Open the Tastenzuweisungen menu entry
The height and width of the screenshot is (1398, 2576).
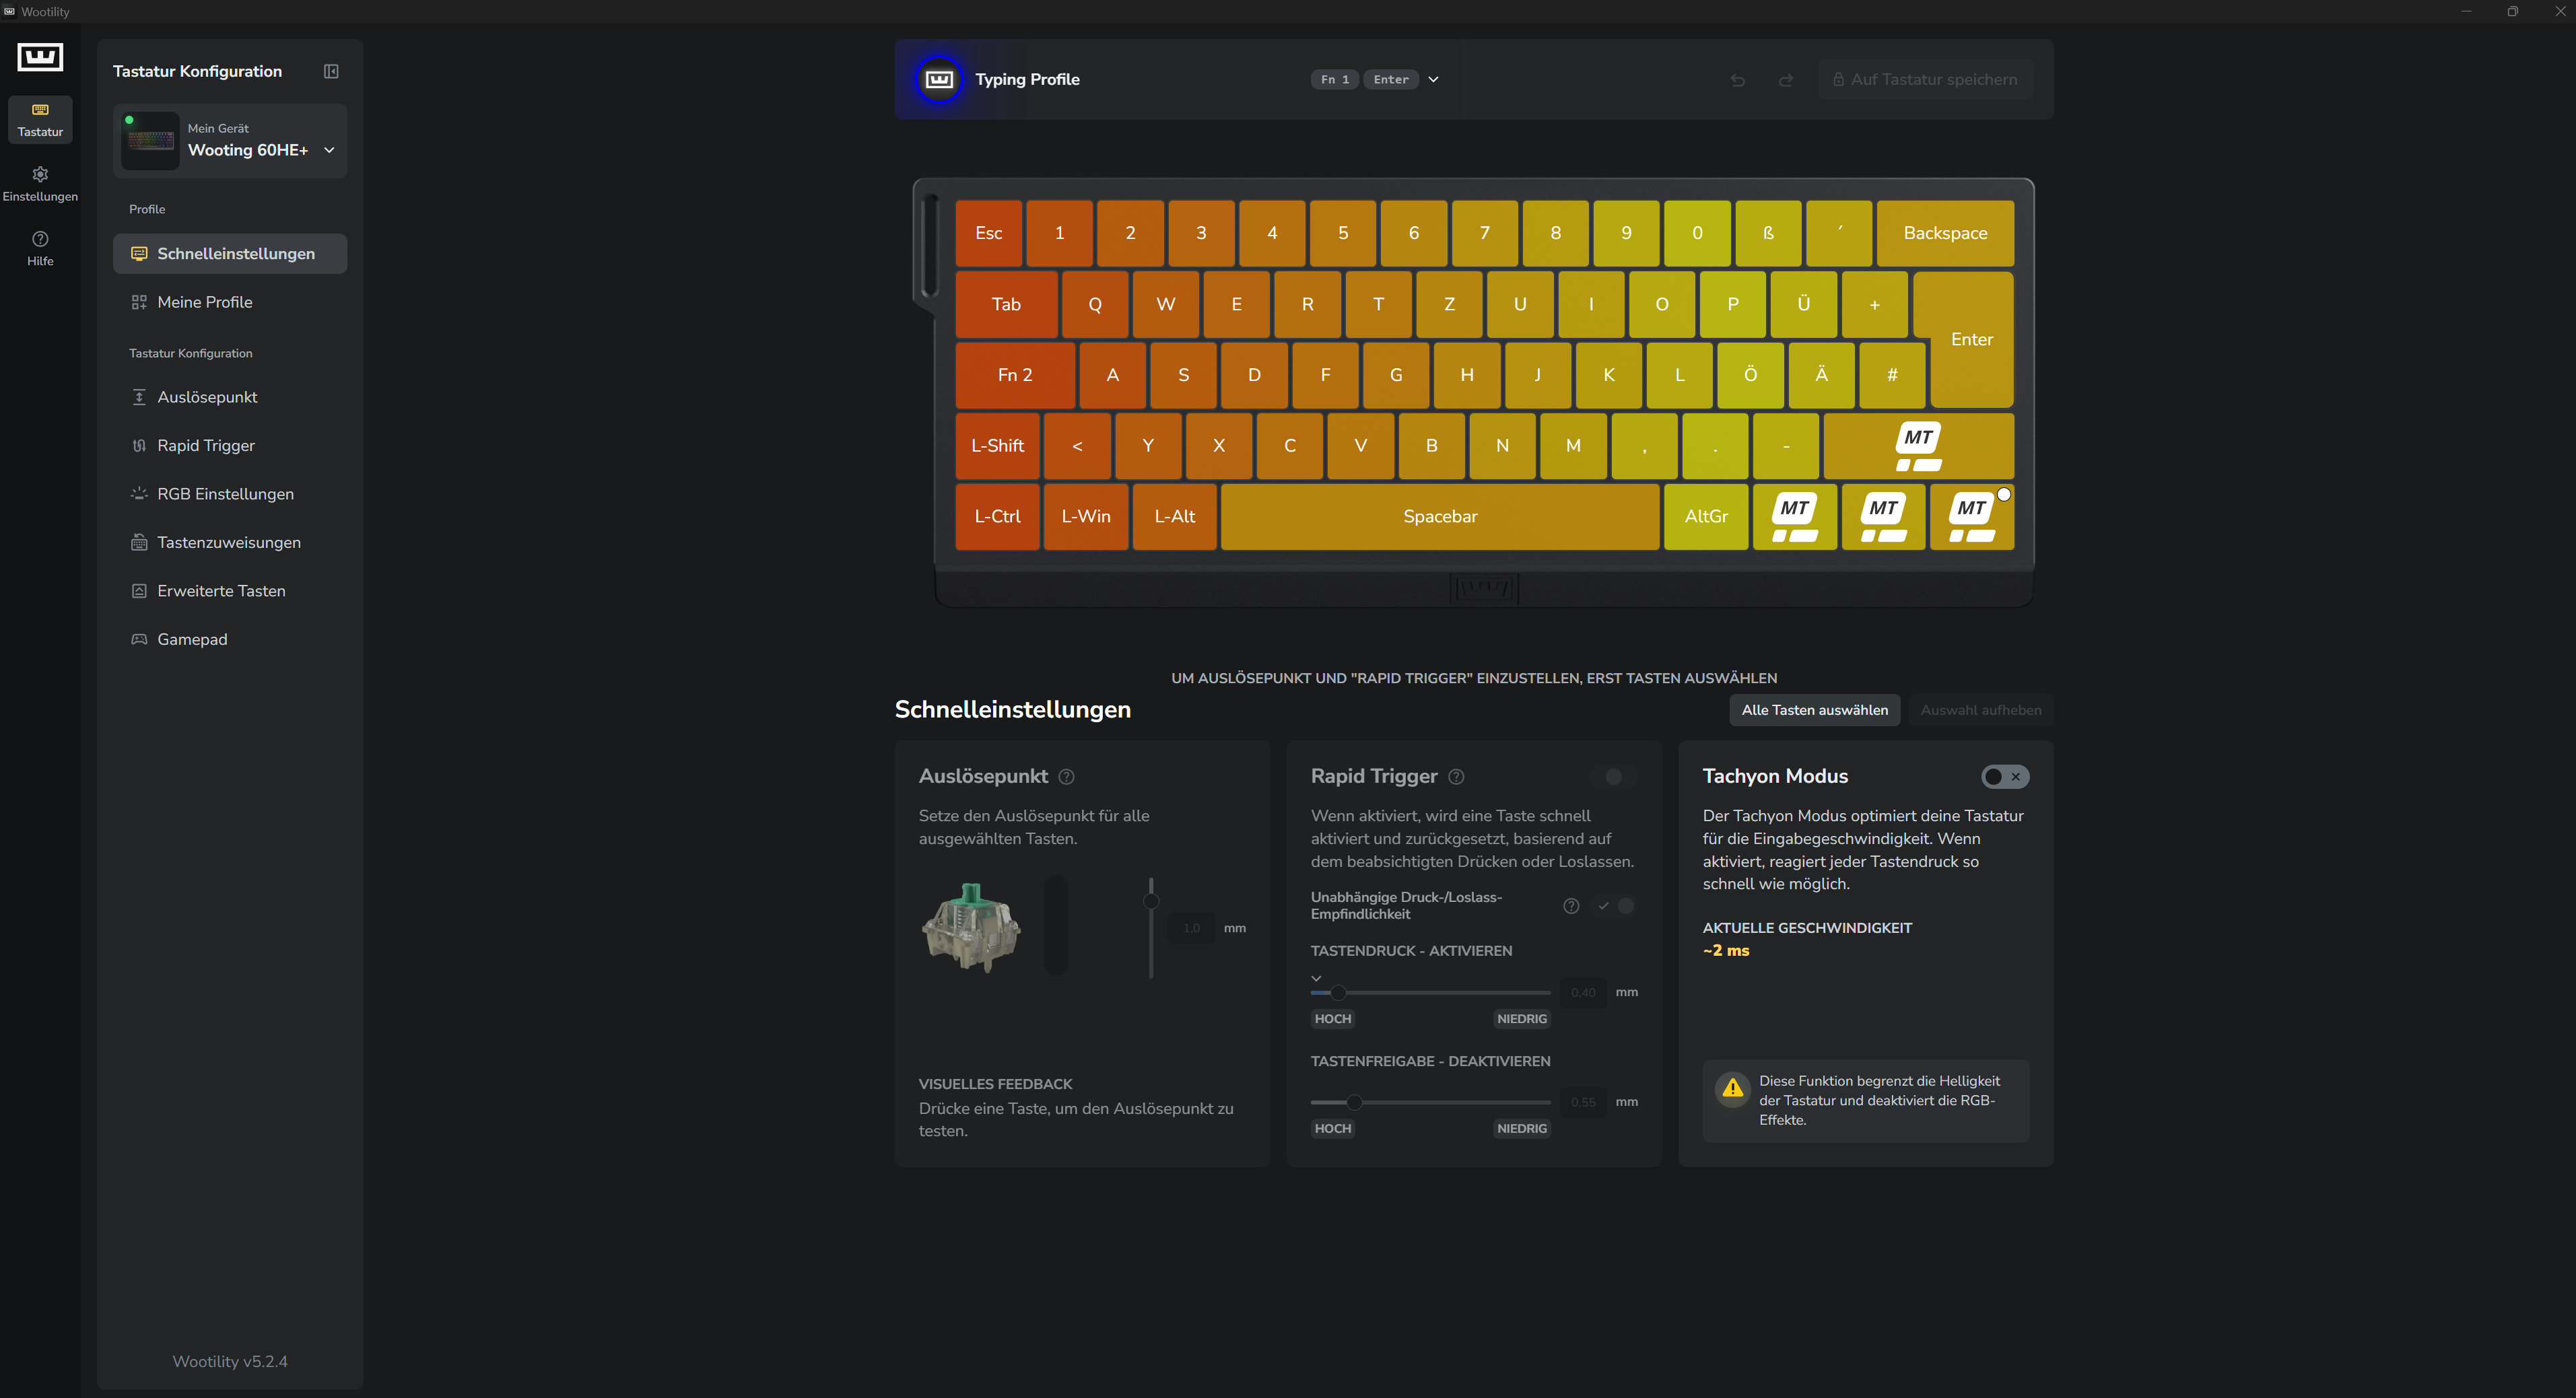pyautogui.click(x=230, y=543)
